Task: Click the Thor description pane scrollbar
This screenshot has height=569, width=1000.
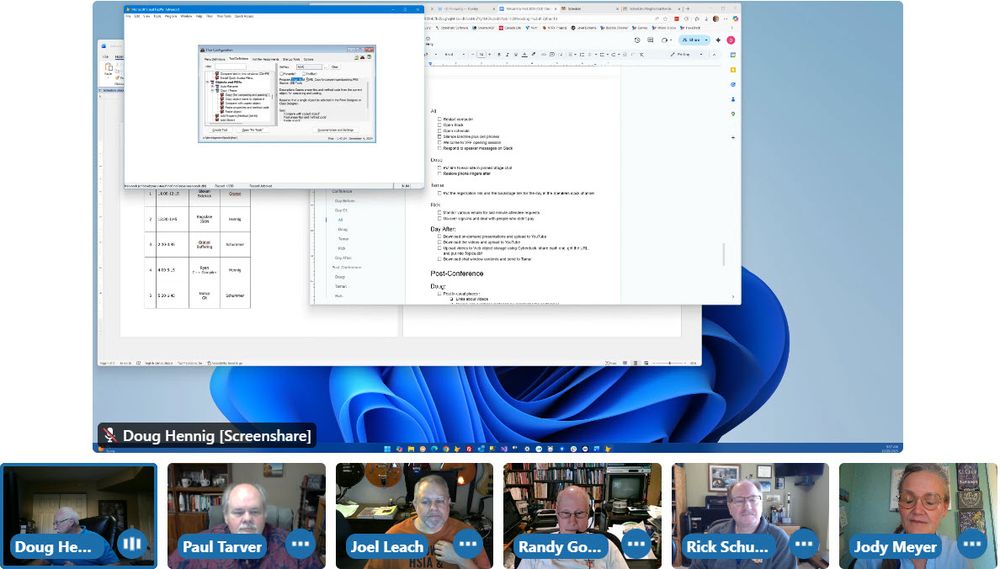Action: [367, 95]
